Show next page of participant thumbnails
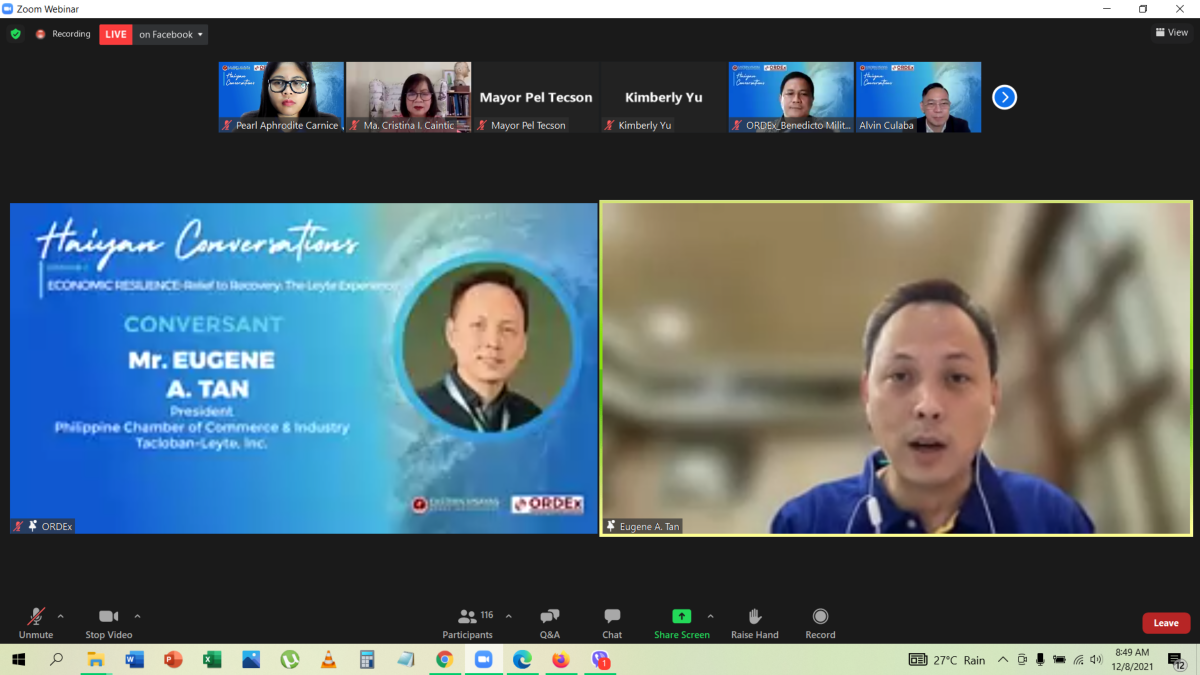 coord(1004,97)
